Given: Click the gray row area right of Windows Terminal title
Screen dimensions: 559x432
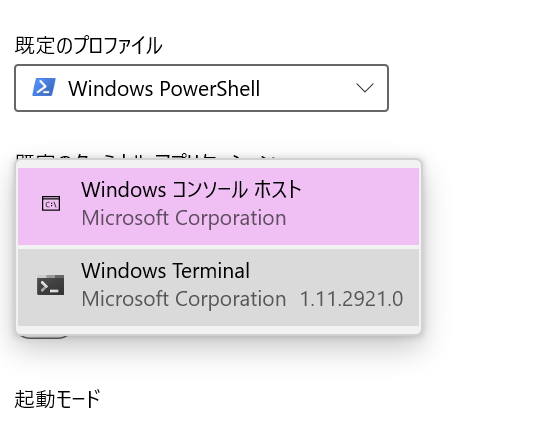Looking at the screenshot, I should [x=333, y=271].
